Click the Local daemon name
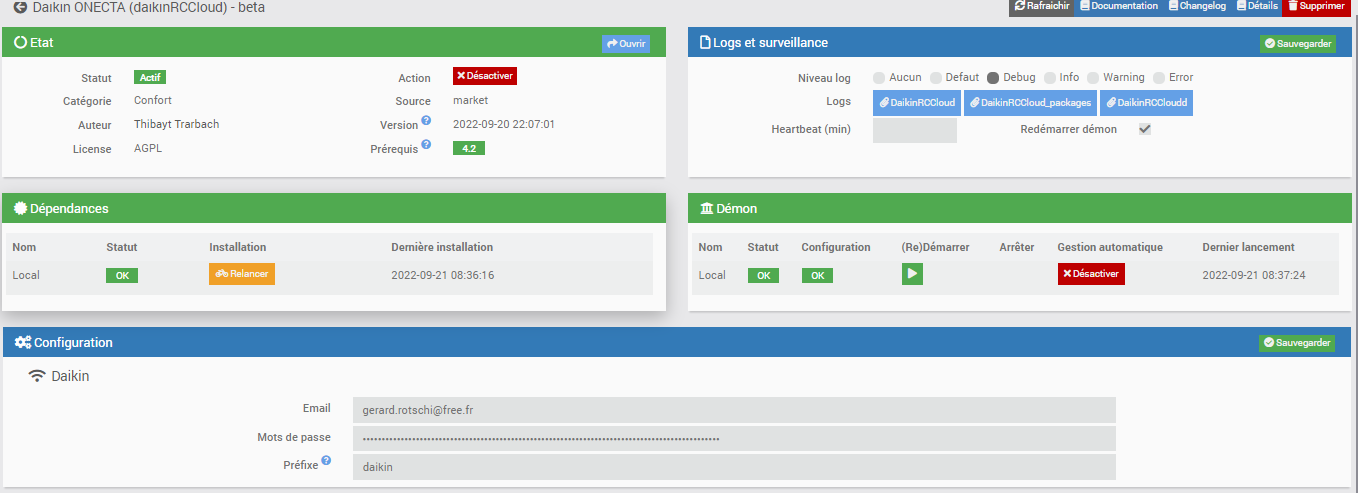 pyautogui.click(x=712, y=275)
